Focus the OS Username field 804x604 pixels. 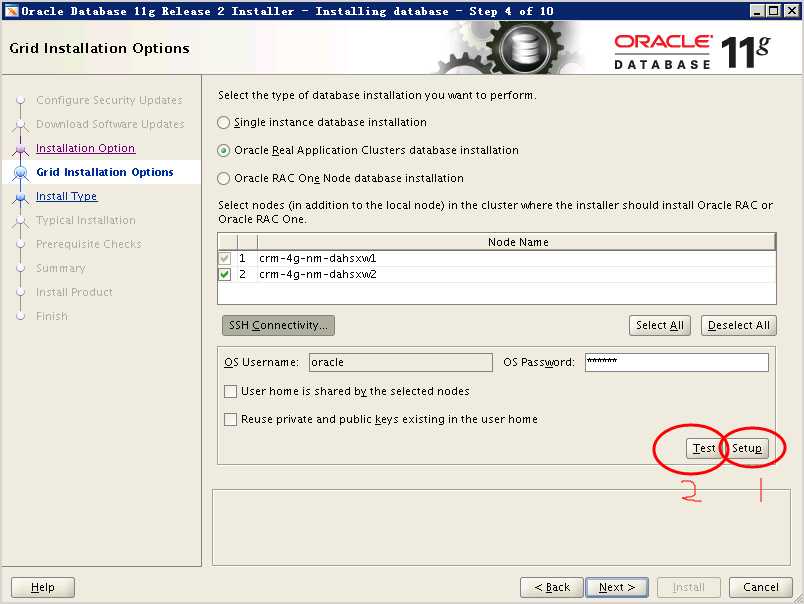(401, 363)
